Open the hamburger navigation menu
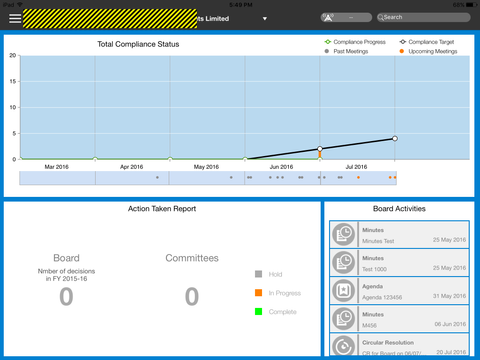The width and height of the screenshot is (480, 360). click(x=15, y=18)
